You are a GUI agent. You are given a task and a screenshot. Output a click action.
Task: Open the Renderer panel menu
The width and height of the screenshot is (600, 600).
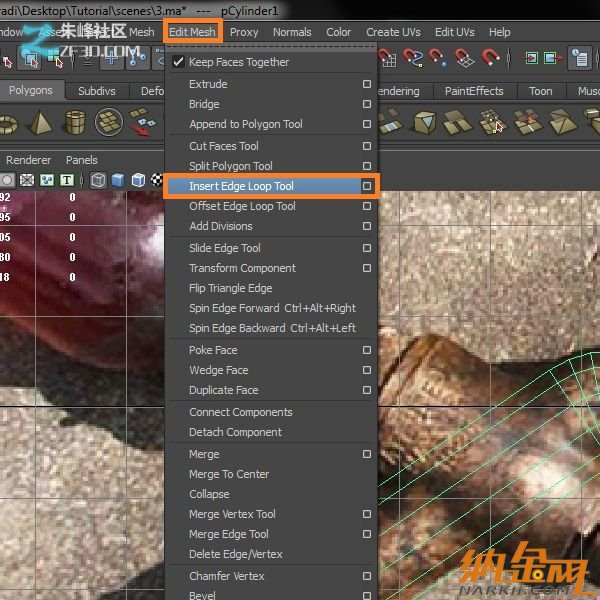[x=28, y=160]
